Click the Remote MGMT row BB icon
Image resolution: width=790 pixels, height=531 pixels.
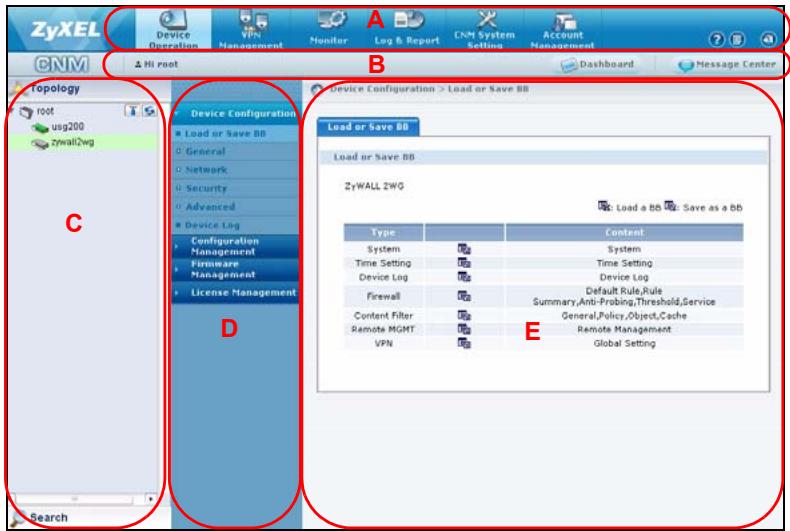coord(464,329)
